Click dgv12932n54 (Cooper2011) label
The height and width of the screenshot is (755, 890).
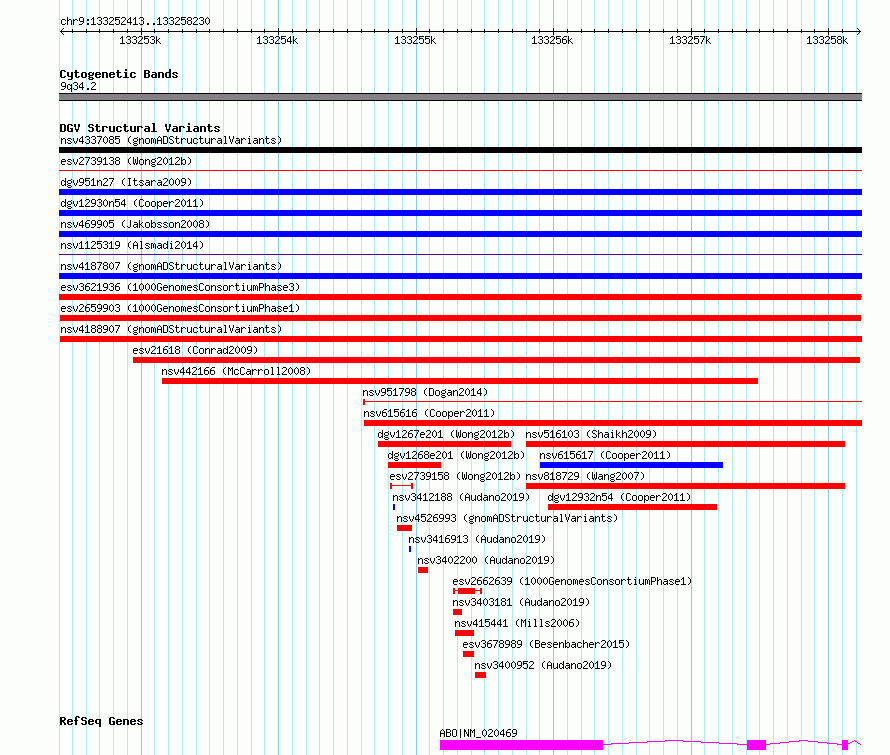pyautogui.click(x=619, y=497)
